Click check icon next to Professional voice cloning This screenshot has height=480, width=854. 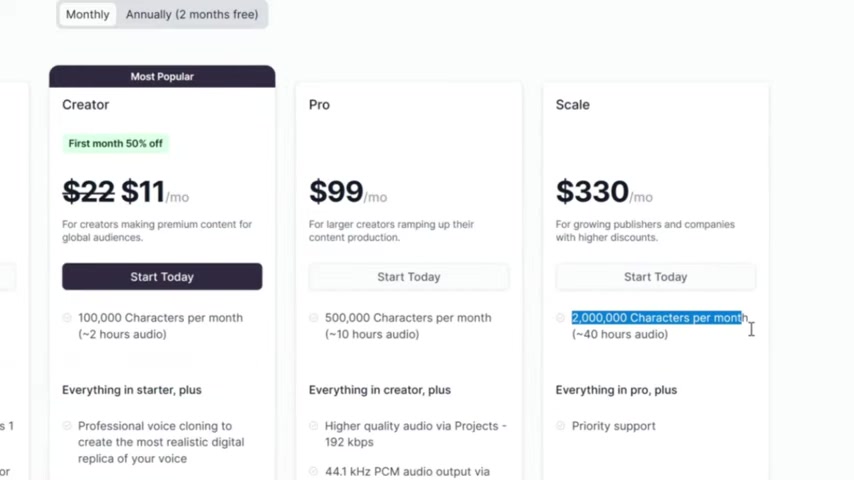[67, 426]
